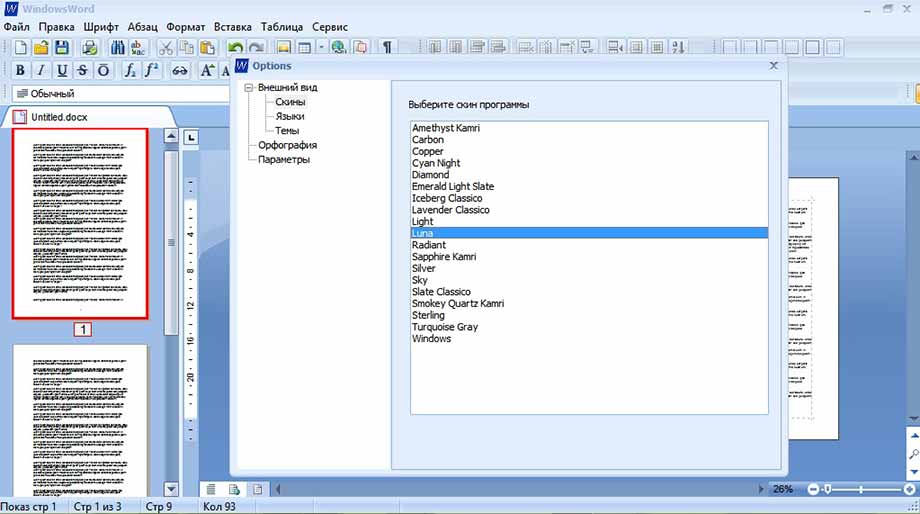
Task: Paste from clipboard using the paste icon
Action: click(207, 48)
